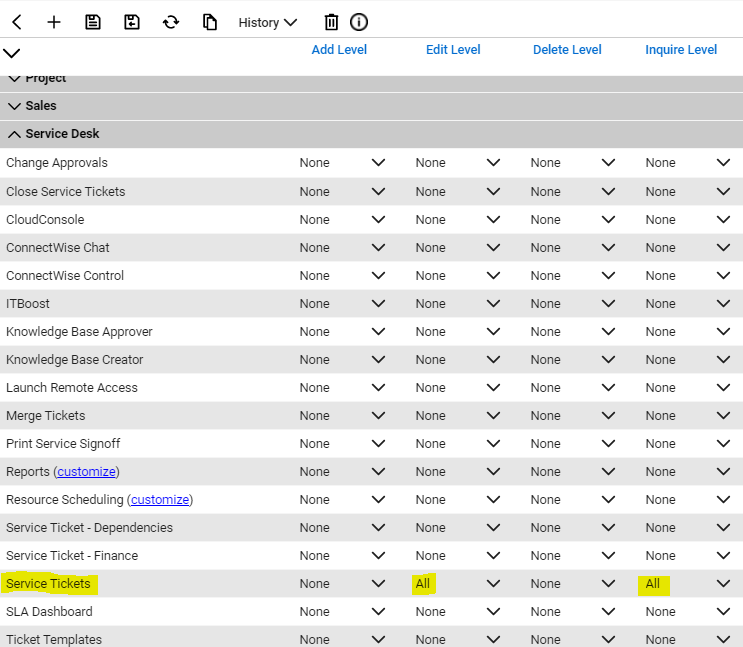Image resolution: width=743 pixels, height=647 pixels.
Task: Open the History dropdown menu
Action: click(268, 23)
